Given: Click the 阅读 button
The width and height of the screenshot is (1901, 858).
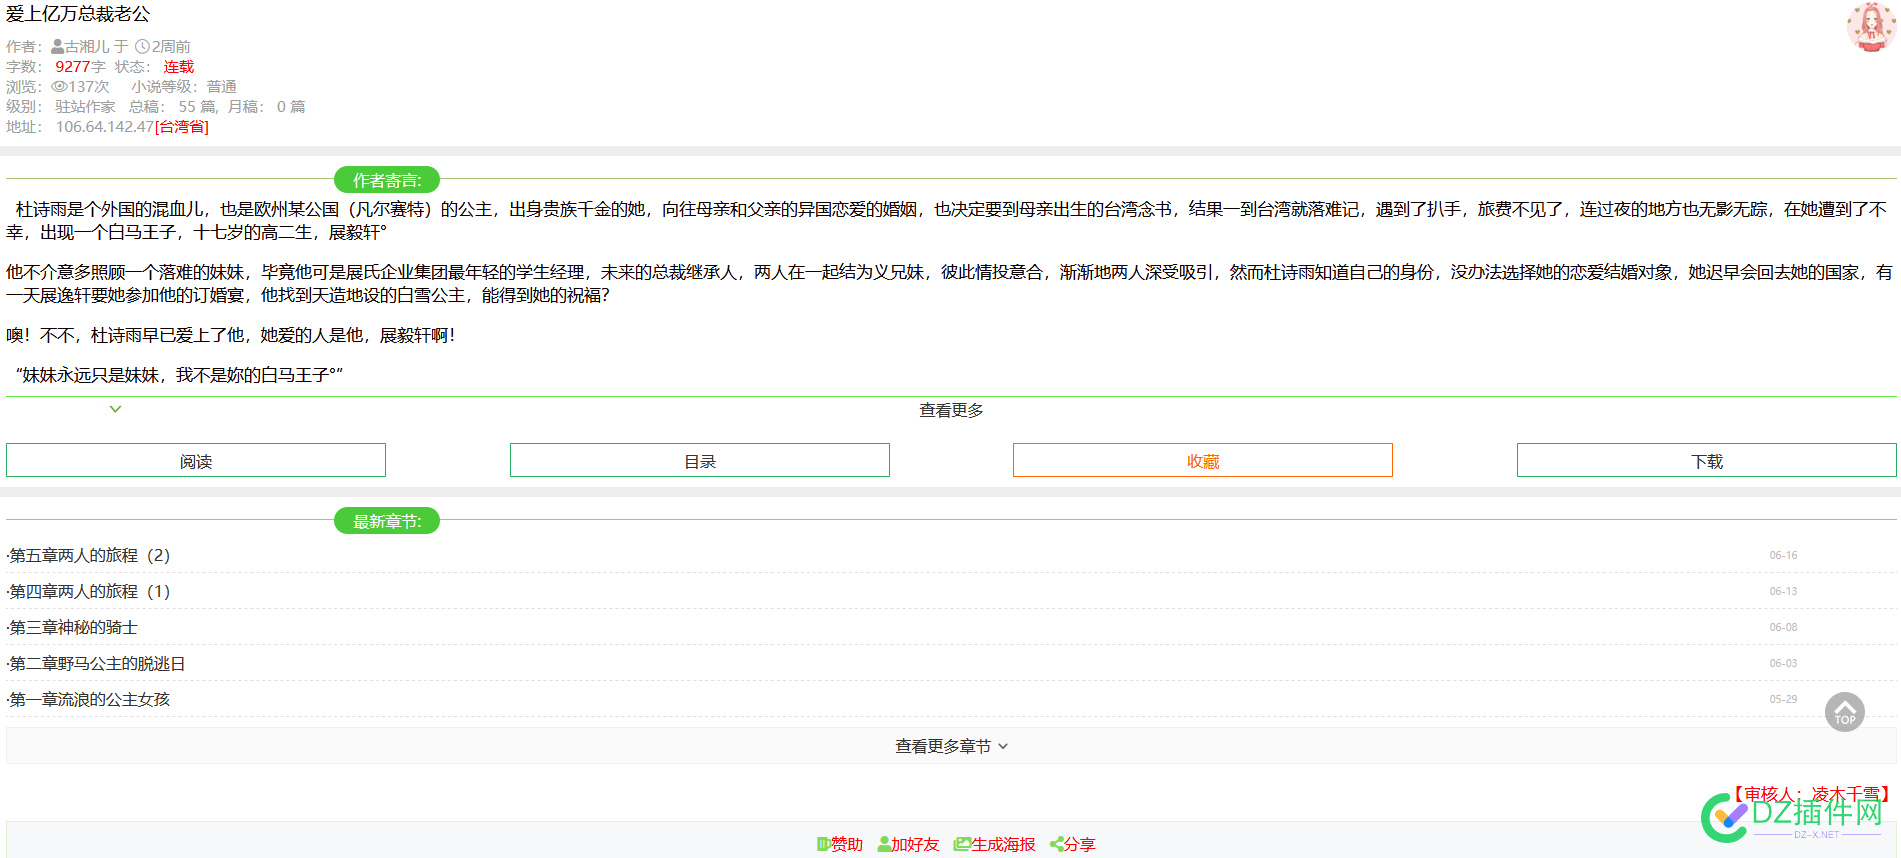Looking at the screenshot, I should [x=196, y=460].
